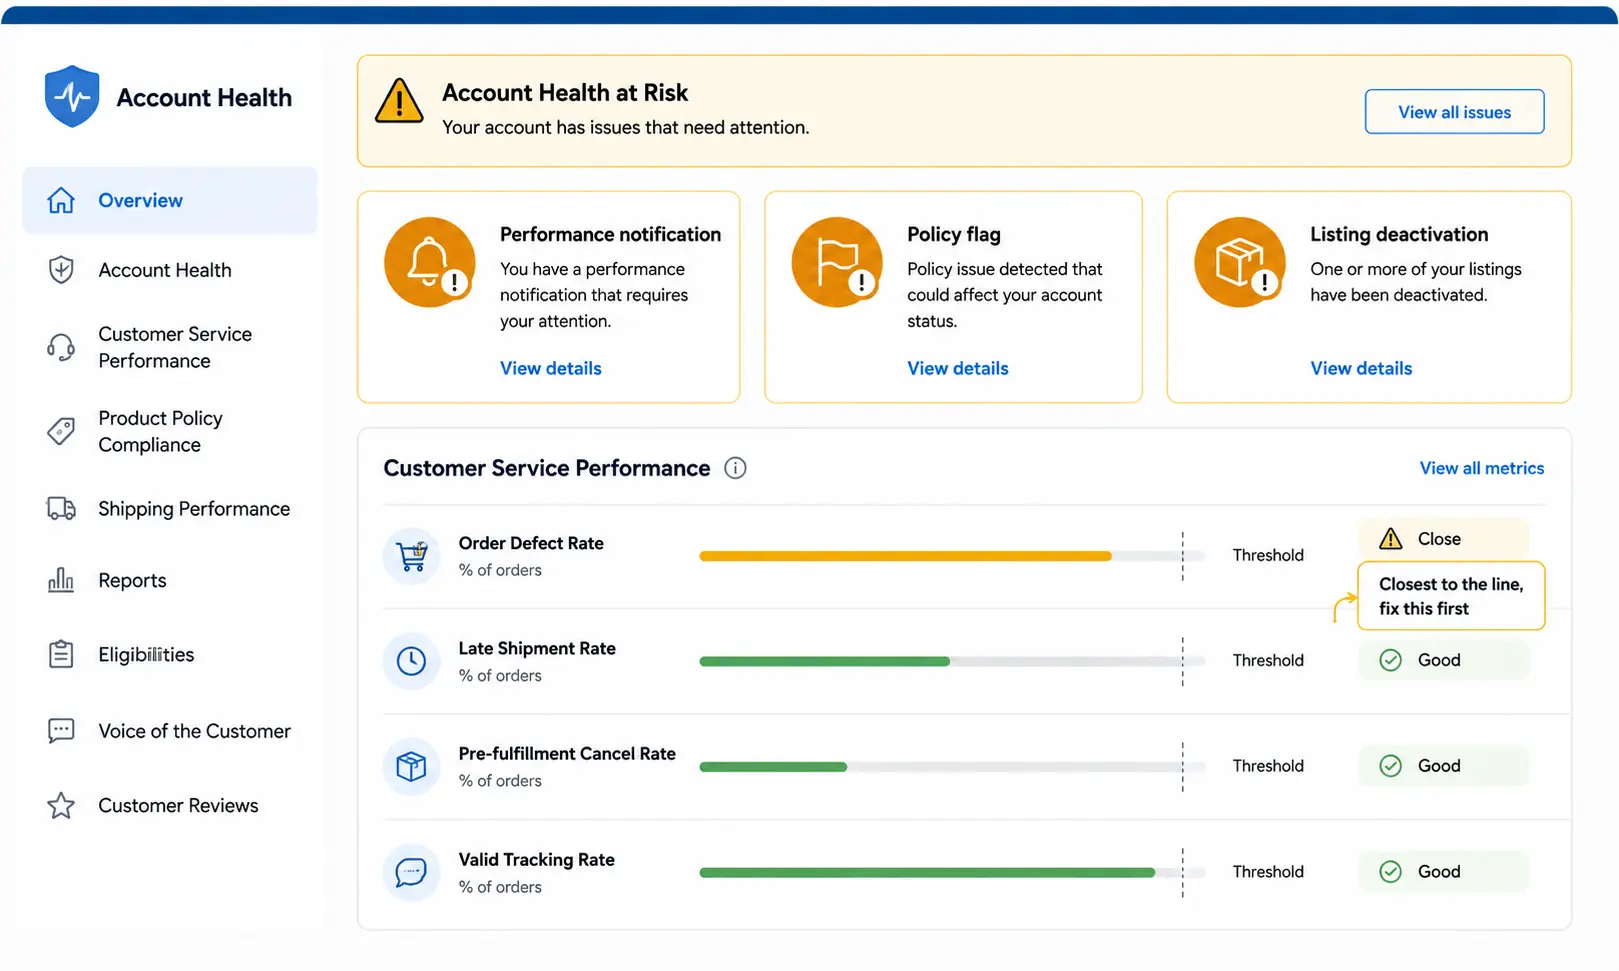Click the Account Health at Risk heading
This screenshot has height=971, width=1619.
(565, 93)
